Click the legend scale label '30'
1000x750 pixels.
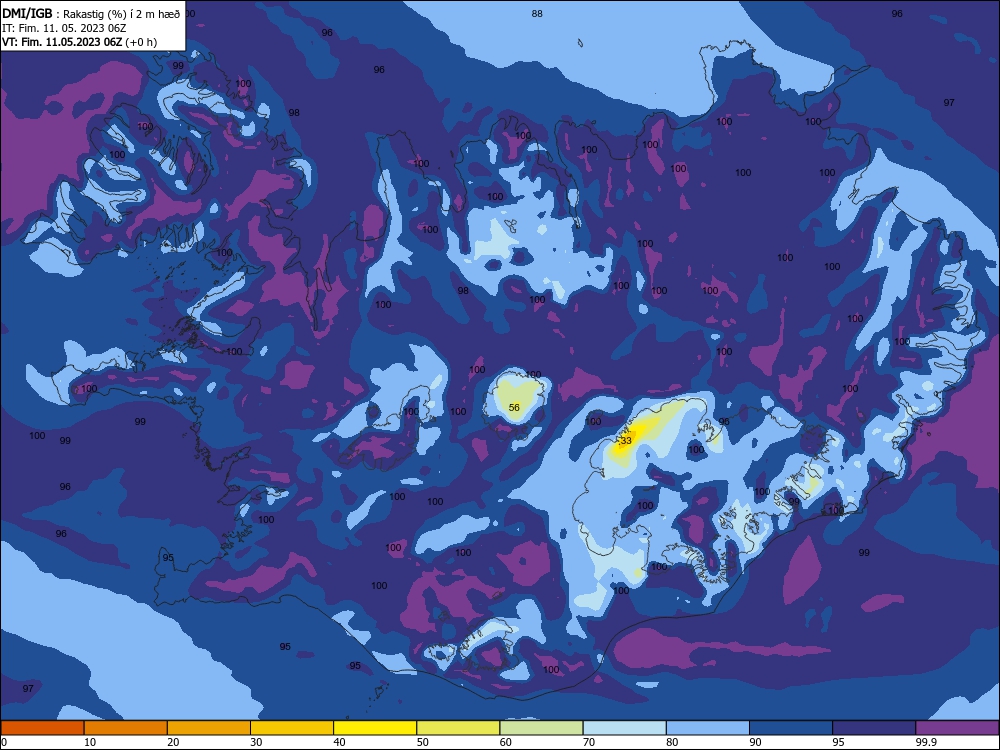click(256, 742)
